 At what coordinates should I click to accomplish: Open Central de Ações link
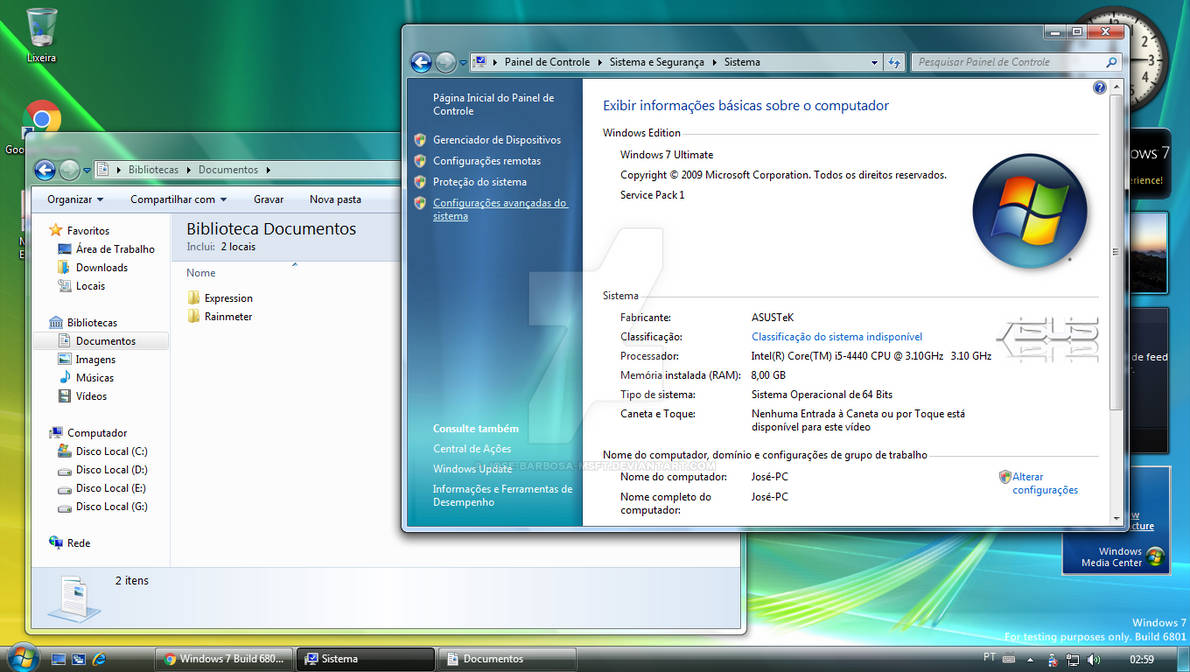(x=472, y=449)
